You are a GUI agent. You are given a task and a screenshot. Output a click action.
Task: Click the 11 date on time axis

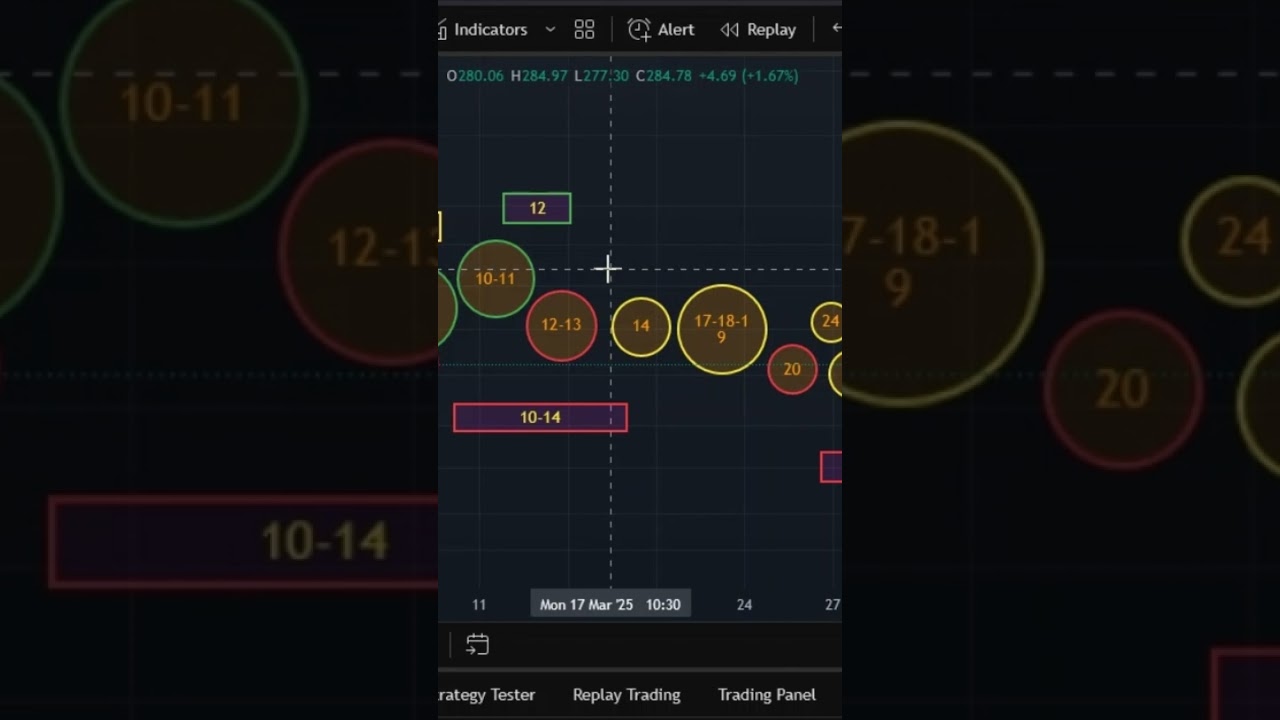click(x=479, y=605)
